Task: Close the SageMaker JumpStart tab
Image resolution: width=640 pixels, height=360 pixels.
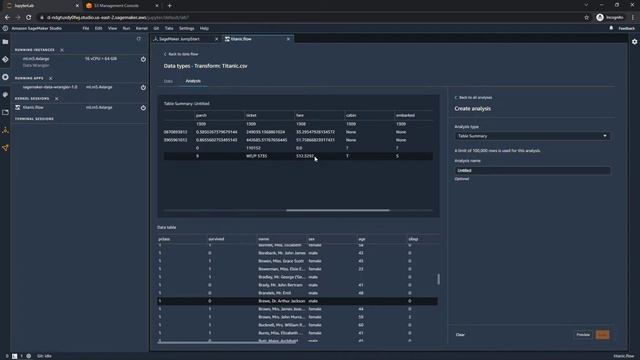Action: tap(216, 39)
